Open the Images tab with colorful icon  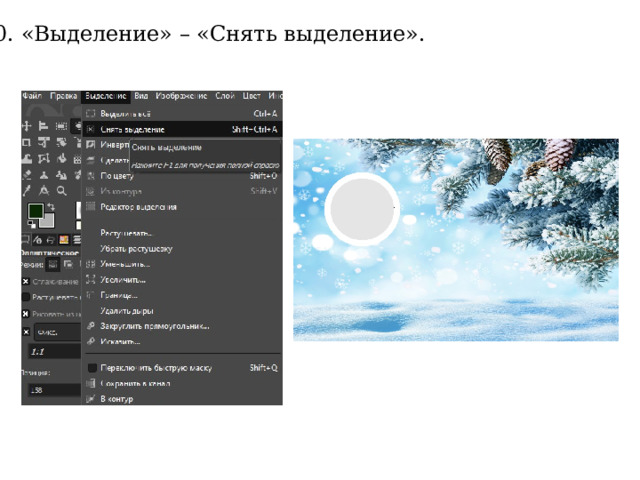tap(64, 240)
